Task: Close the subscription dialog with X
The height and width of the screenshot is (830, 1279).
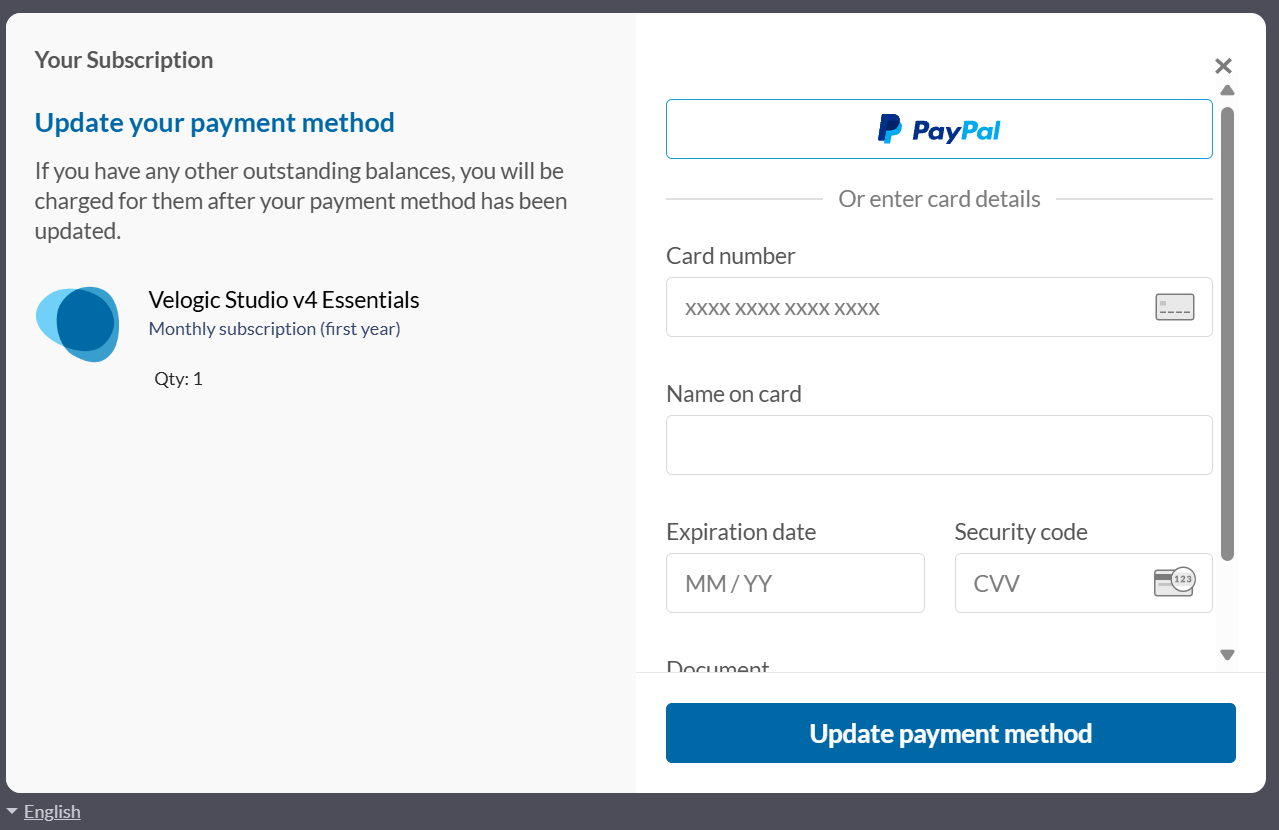Action: pos(1223,66)
